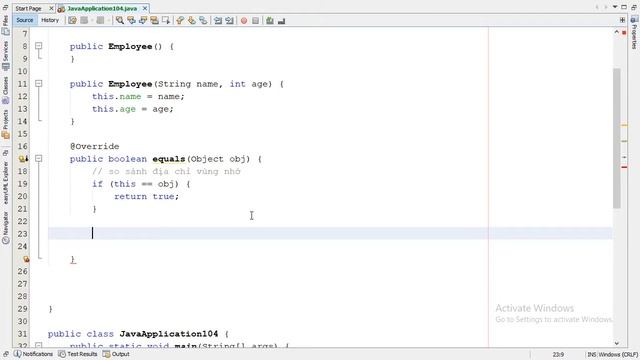Click the 23:9 cursor position indicator

(558, 354)
